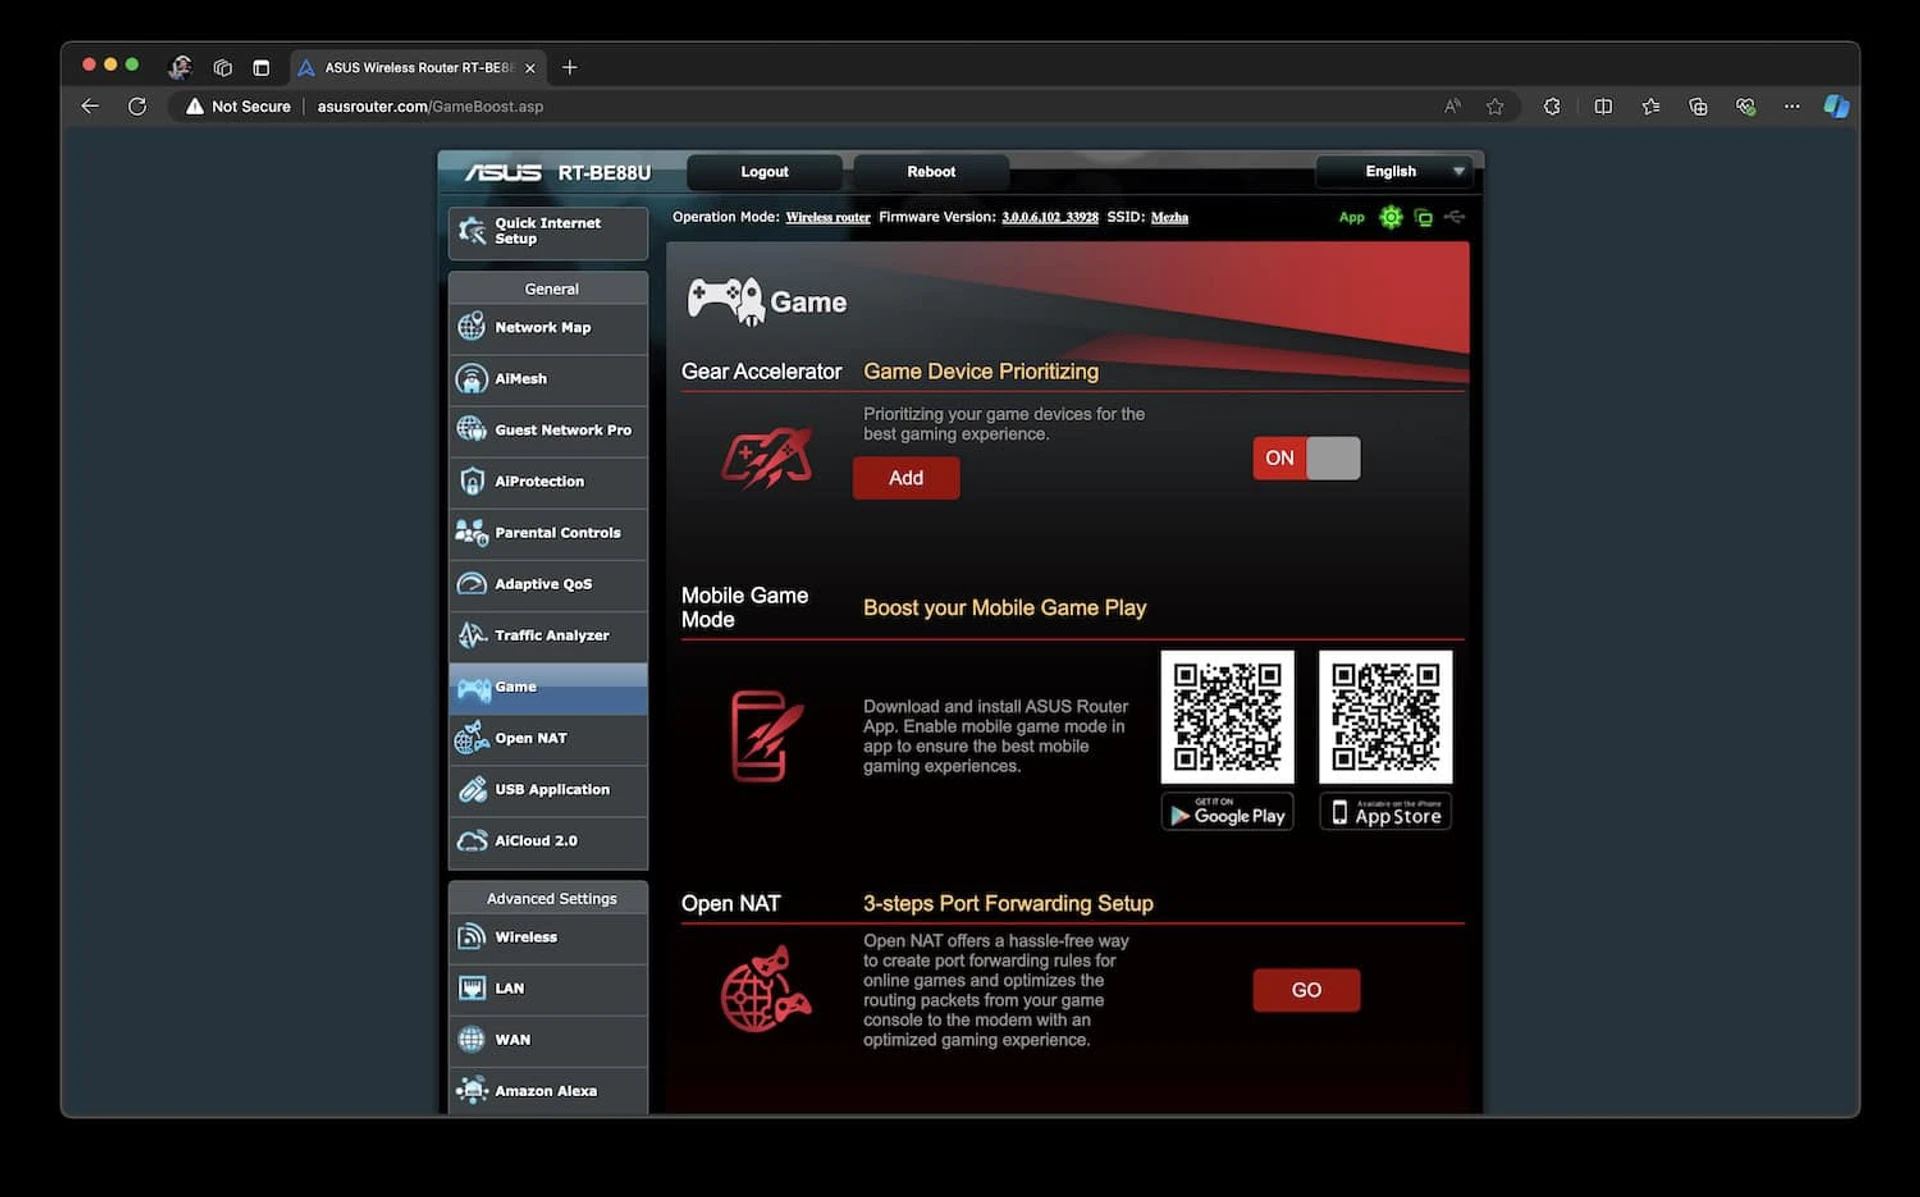Click the red Add button

pos(906,478)
